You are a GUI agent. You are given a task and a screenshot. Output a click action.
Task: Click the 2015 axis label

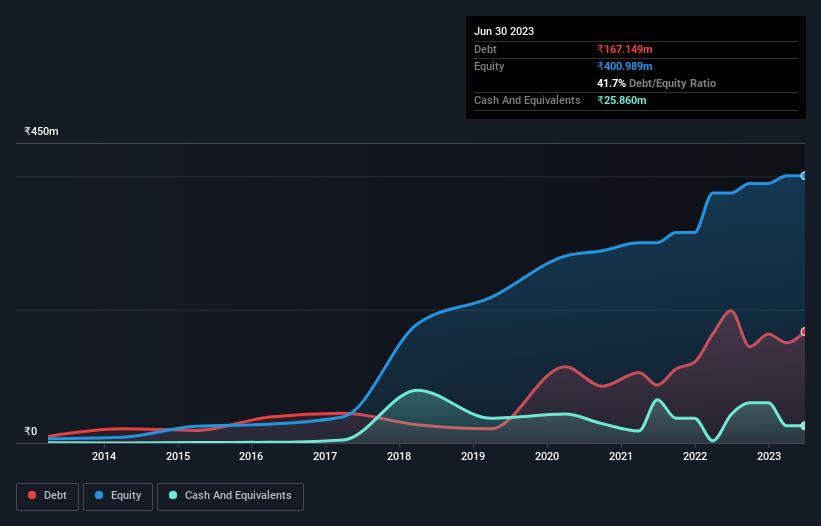tap(178, 456)
